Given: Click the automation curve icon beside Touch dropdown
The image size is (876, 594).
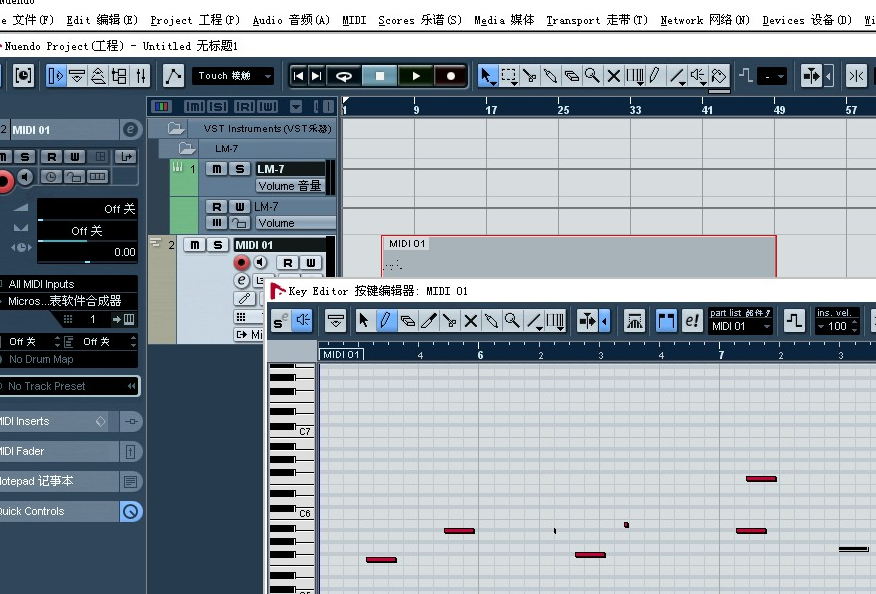Looking at the screenshot, I should pos(173,75).
